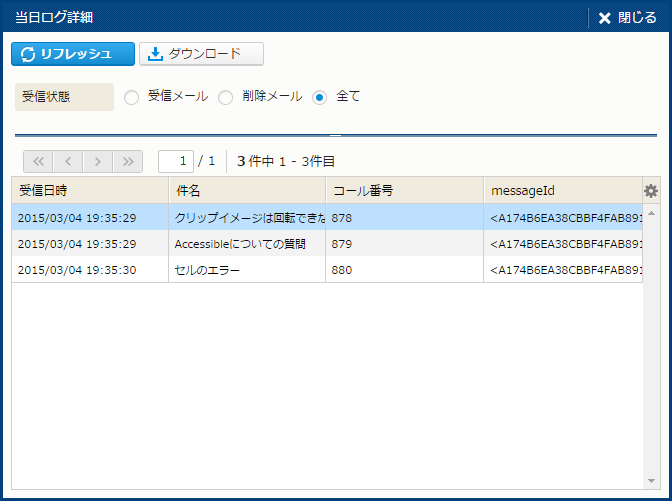
Task: Go to previous page arrow
Action: click(x=68, y=161)
